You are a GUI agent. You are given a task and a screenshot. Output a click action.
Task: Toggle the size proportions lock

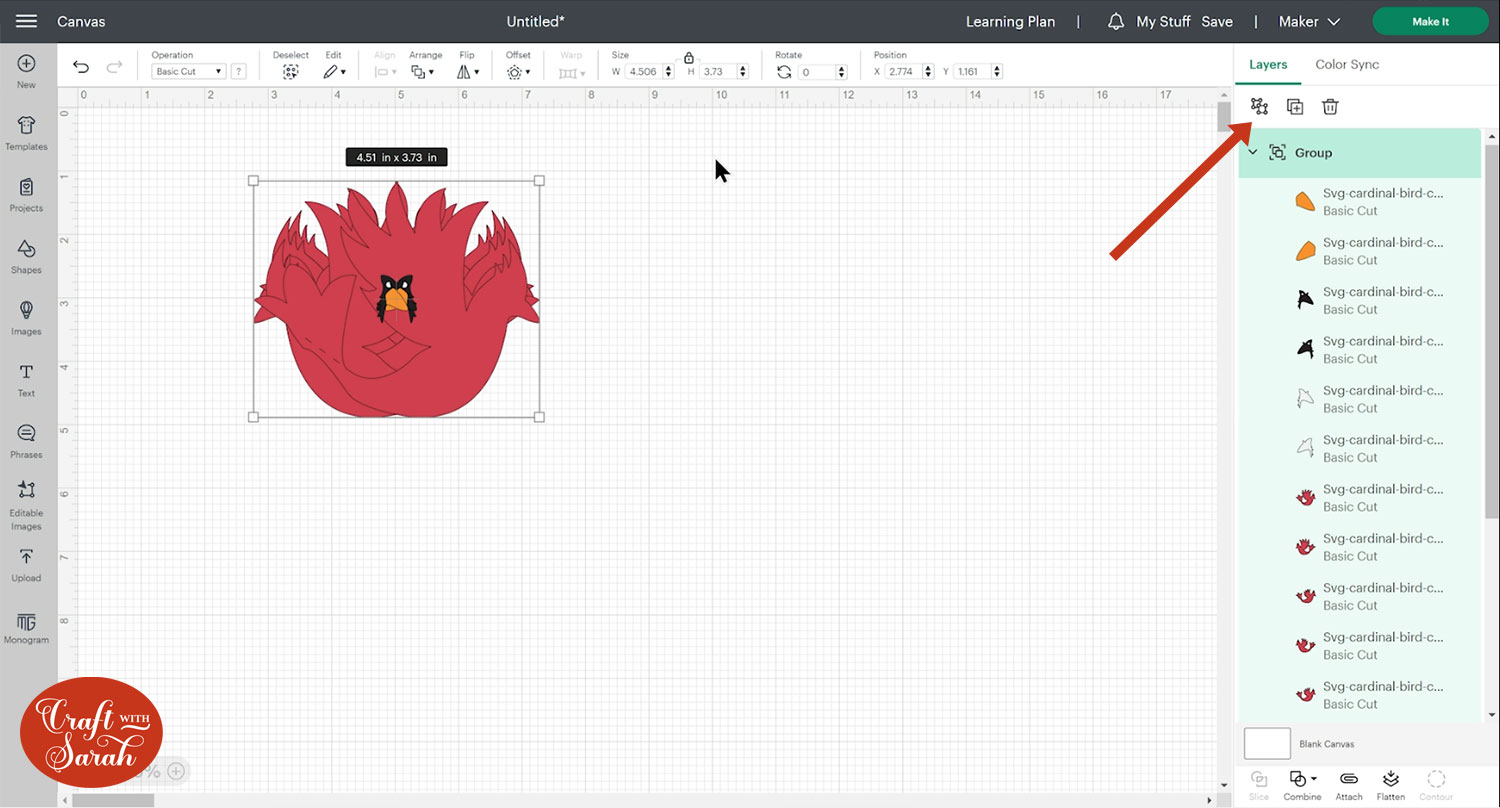[x=688, y=58]
